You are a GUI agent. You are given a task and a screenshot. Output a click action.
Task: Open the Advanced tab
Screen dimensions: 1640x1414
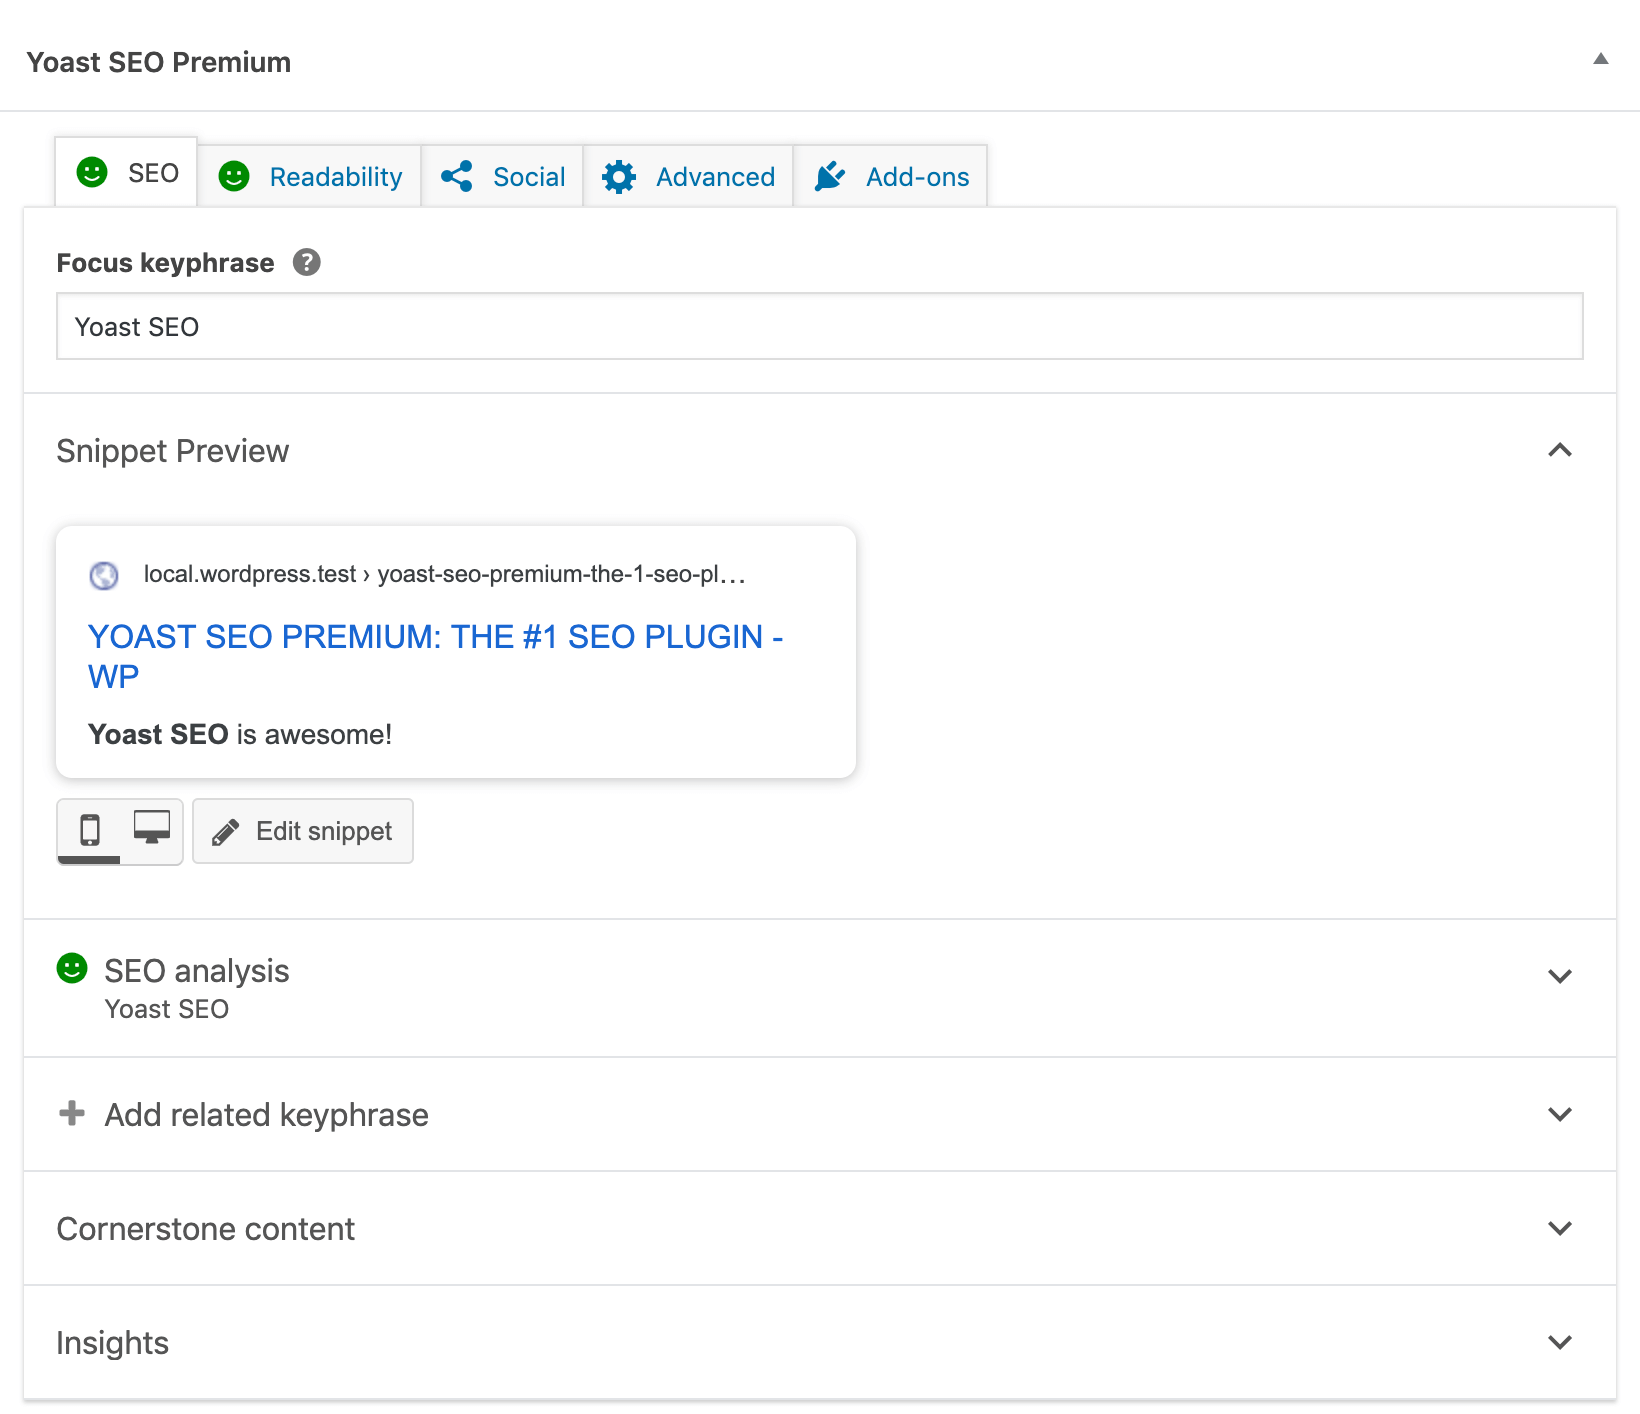pos(689,176)
